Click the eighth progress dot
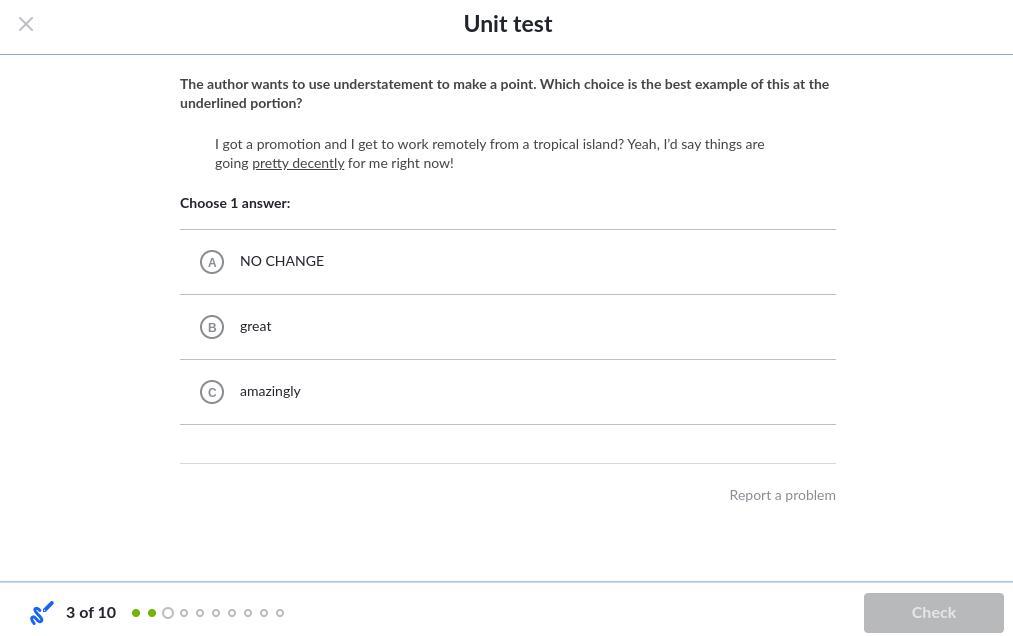Viewport: 1013px width, 636px height. coord(248,613)
